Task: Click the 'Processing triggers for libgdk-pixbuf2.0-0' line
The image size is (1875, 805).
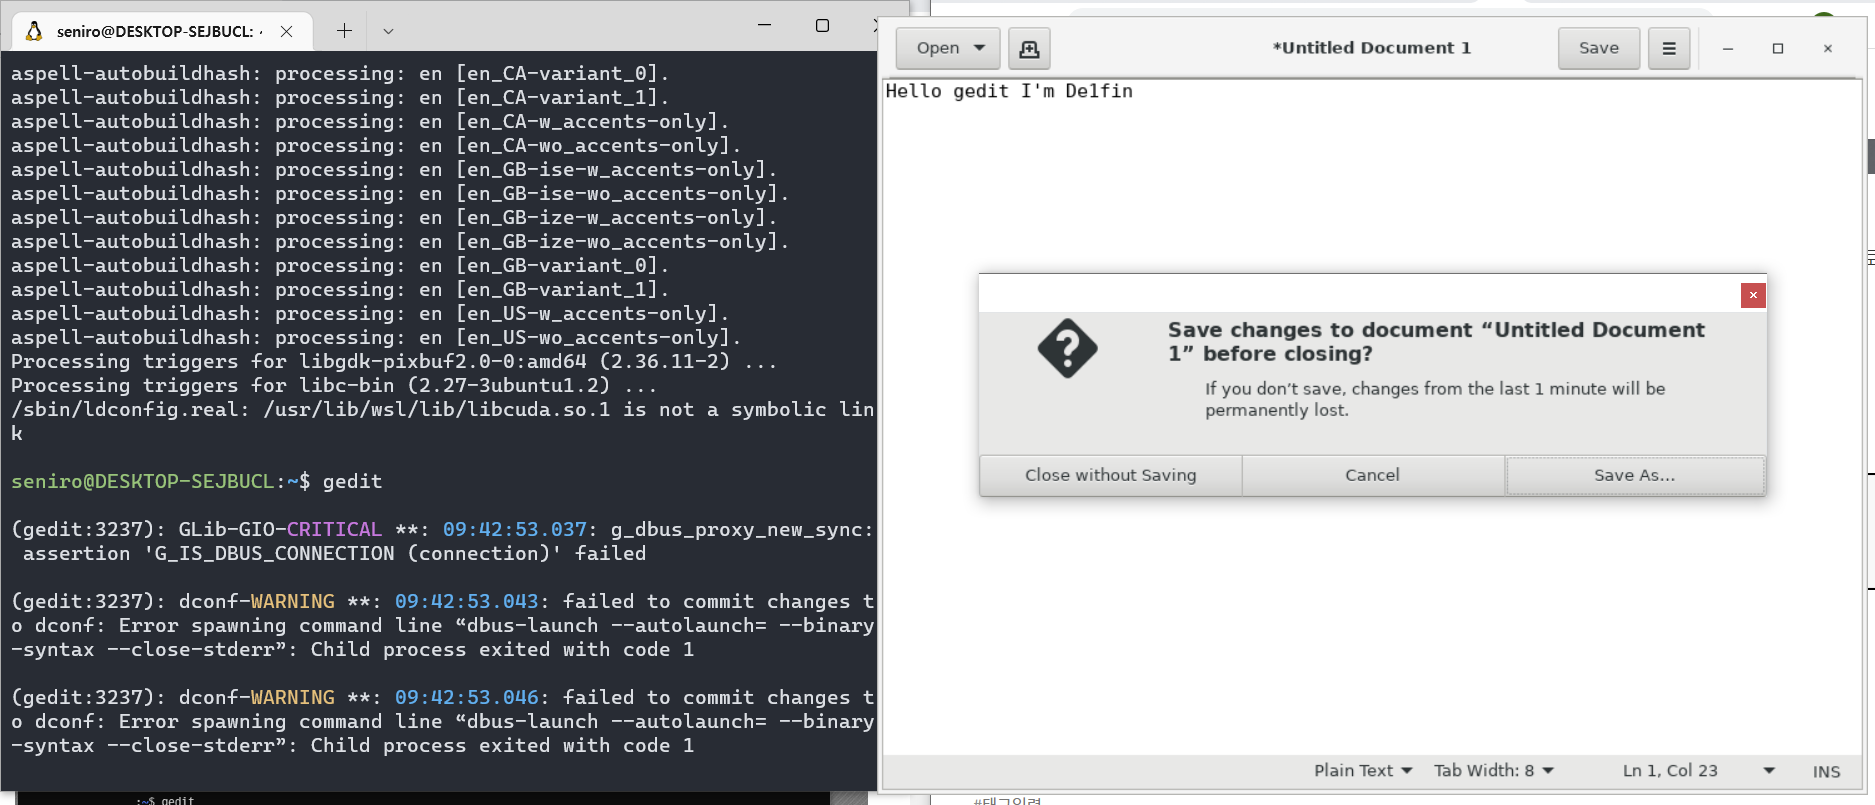Action: (394, 361)
